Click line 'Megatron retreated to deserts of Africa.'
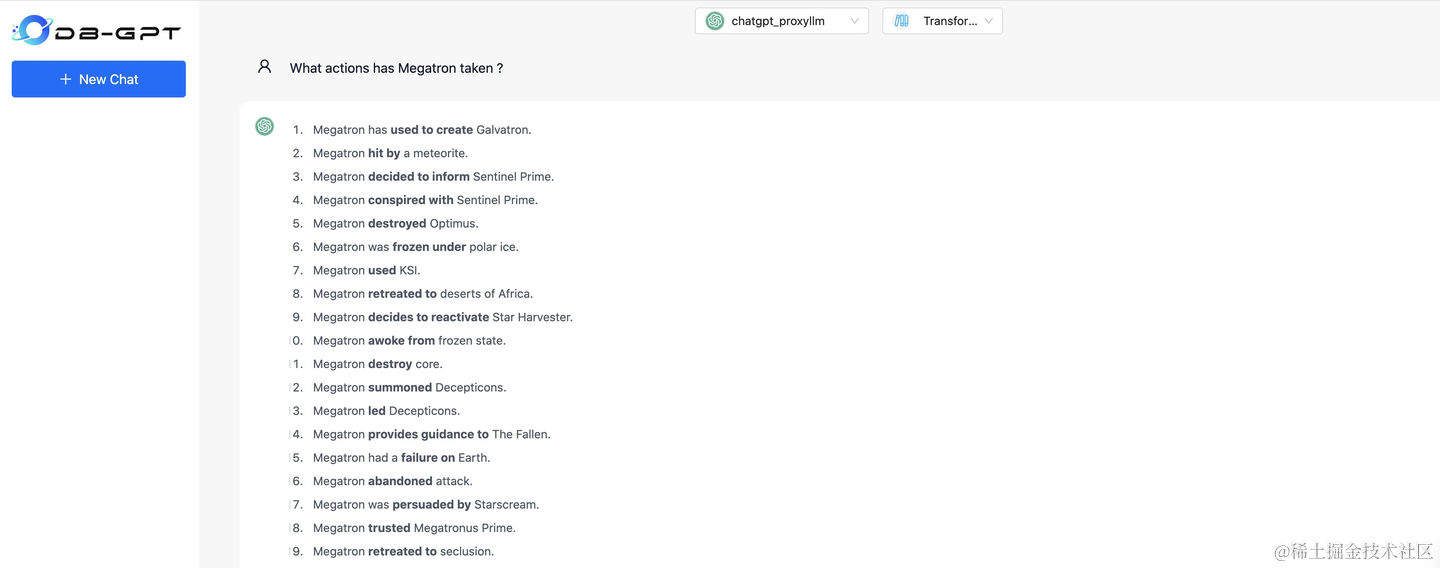The height and width of the screenshot is (568, 1440). [x=423, y=294]
